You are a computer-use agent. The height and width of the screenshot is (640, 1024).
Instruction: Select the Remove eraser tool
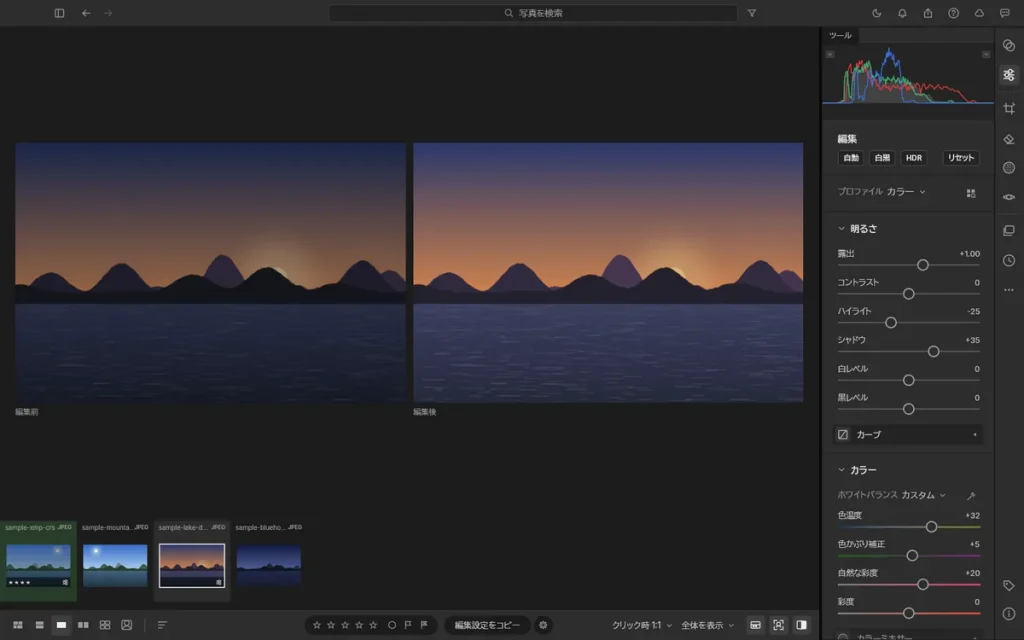pyautogui.click(x=1008, y=139)
